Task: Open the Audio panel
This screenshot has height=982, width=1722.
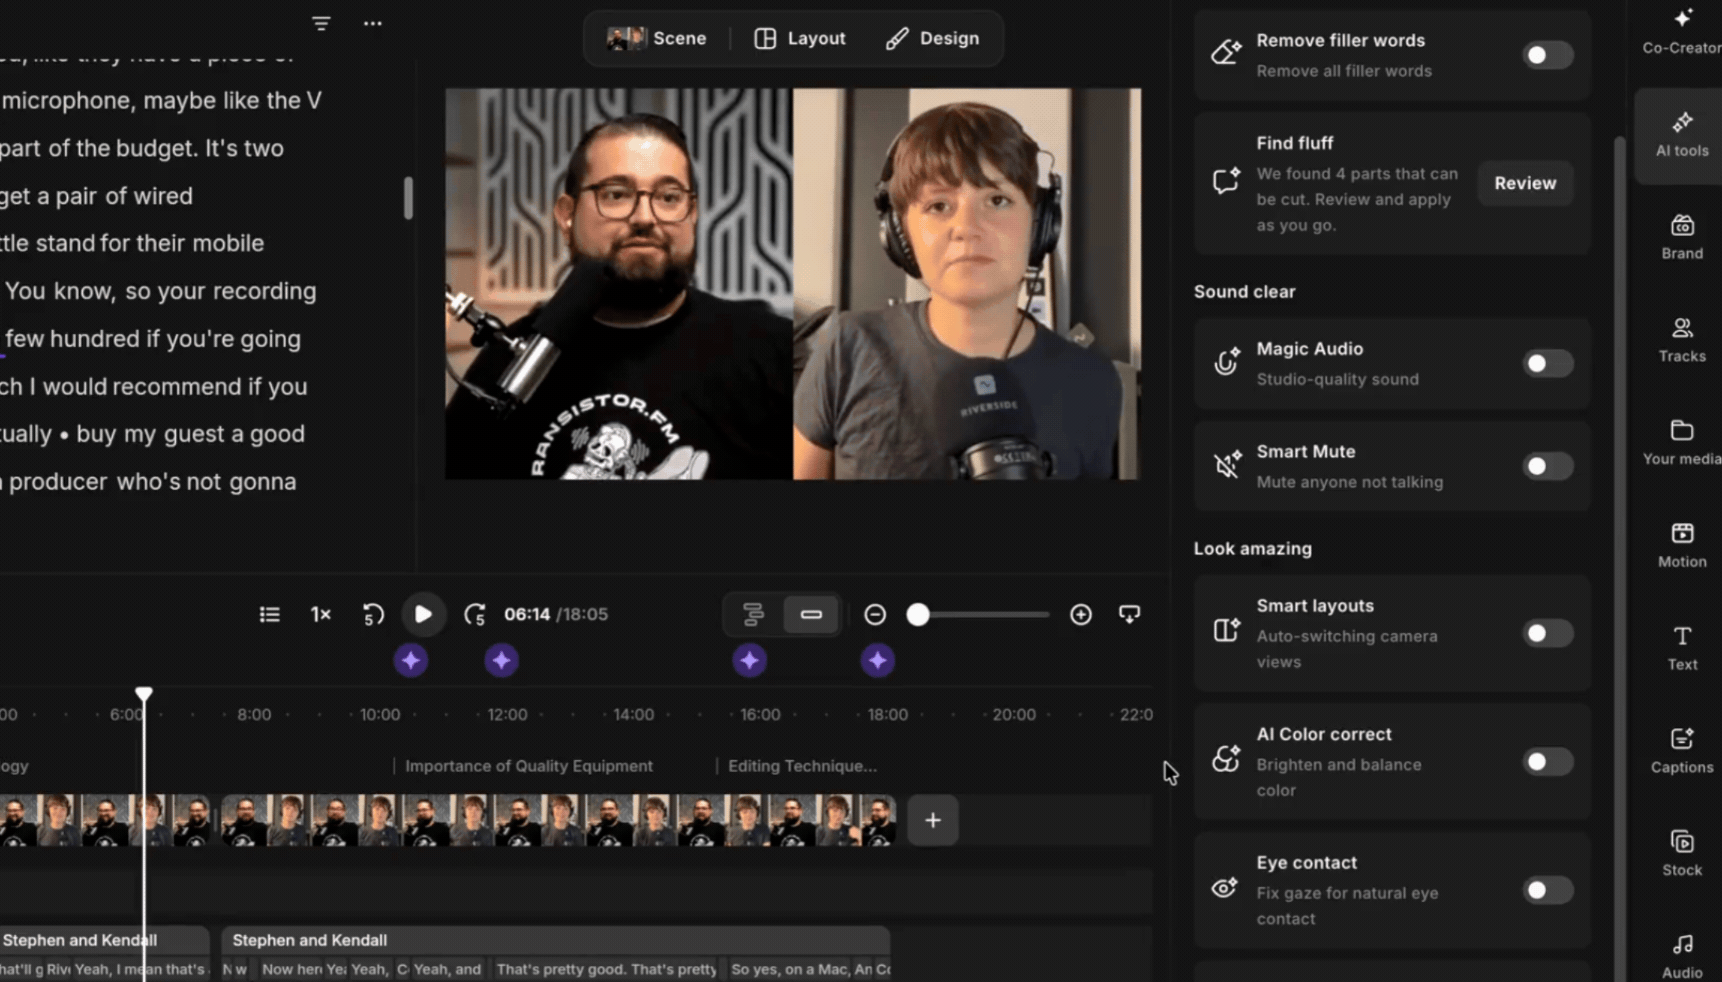Action: (x=1682, y=956)
